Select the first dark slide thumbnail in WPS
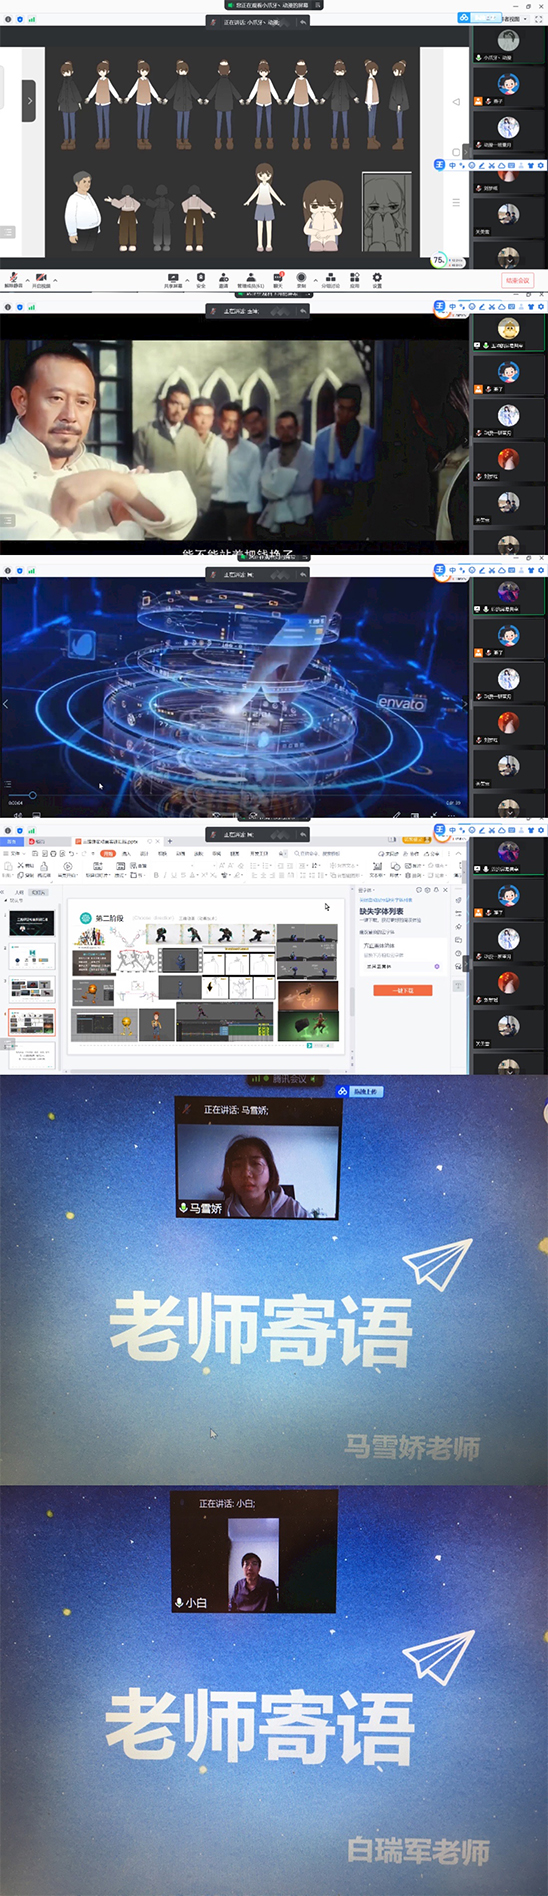548x1896 pixels. [31, 923]
